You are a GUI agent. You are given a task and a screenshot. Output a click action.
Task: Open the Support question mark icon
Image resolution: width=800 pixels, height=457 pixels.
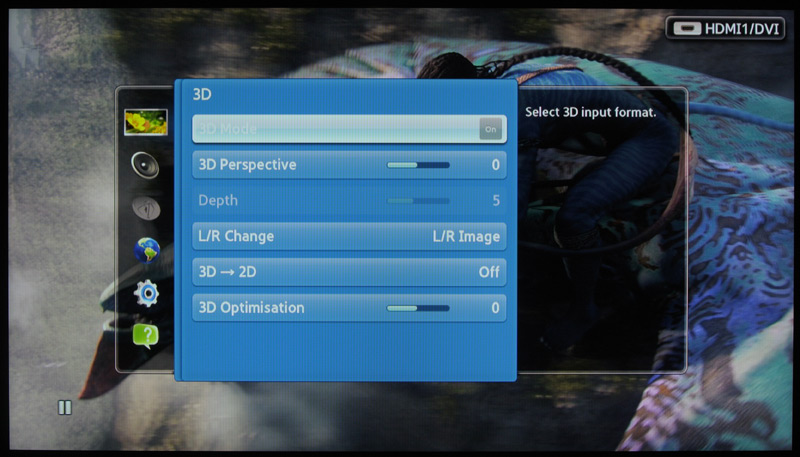[146, 336]
